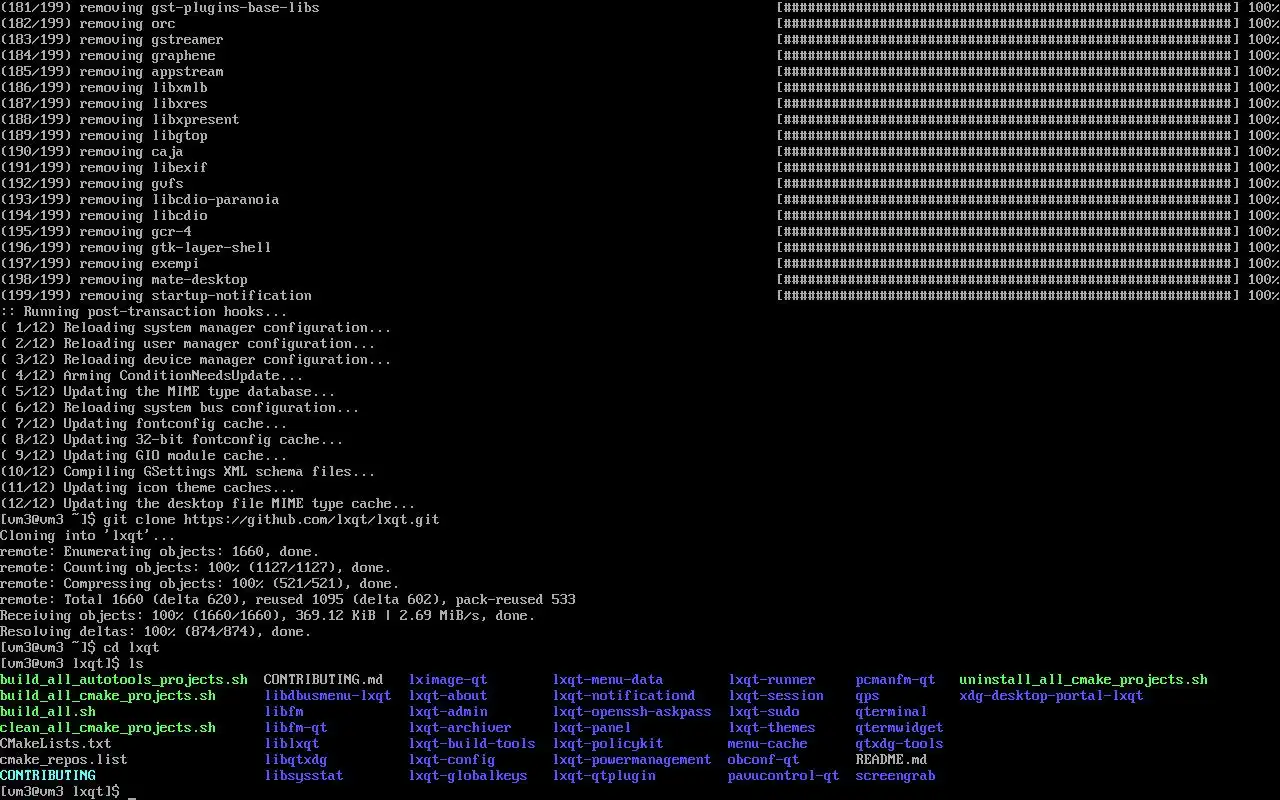
Task: Click the lxqt-powermanagement directory name
Action: [632, 760]
